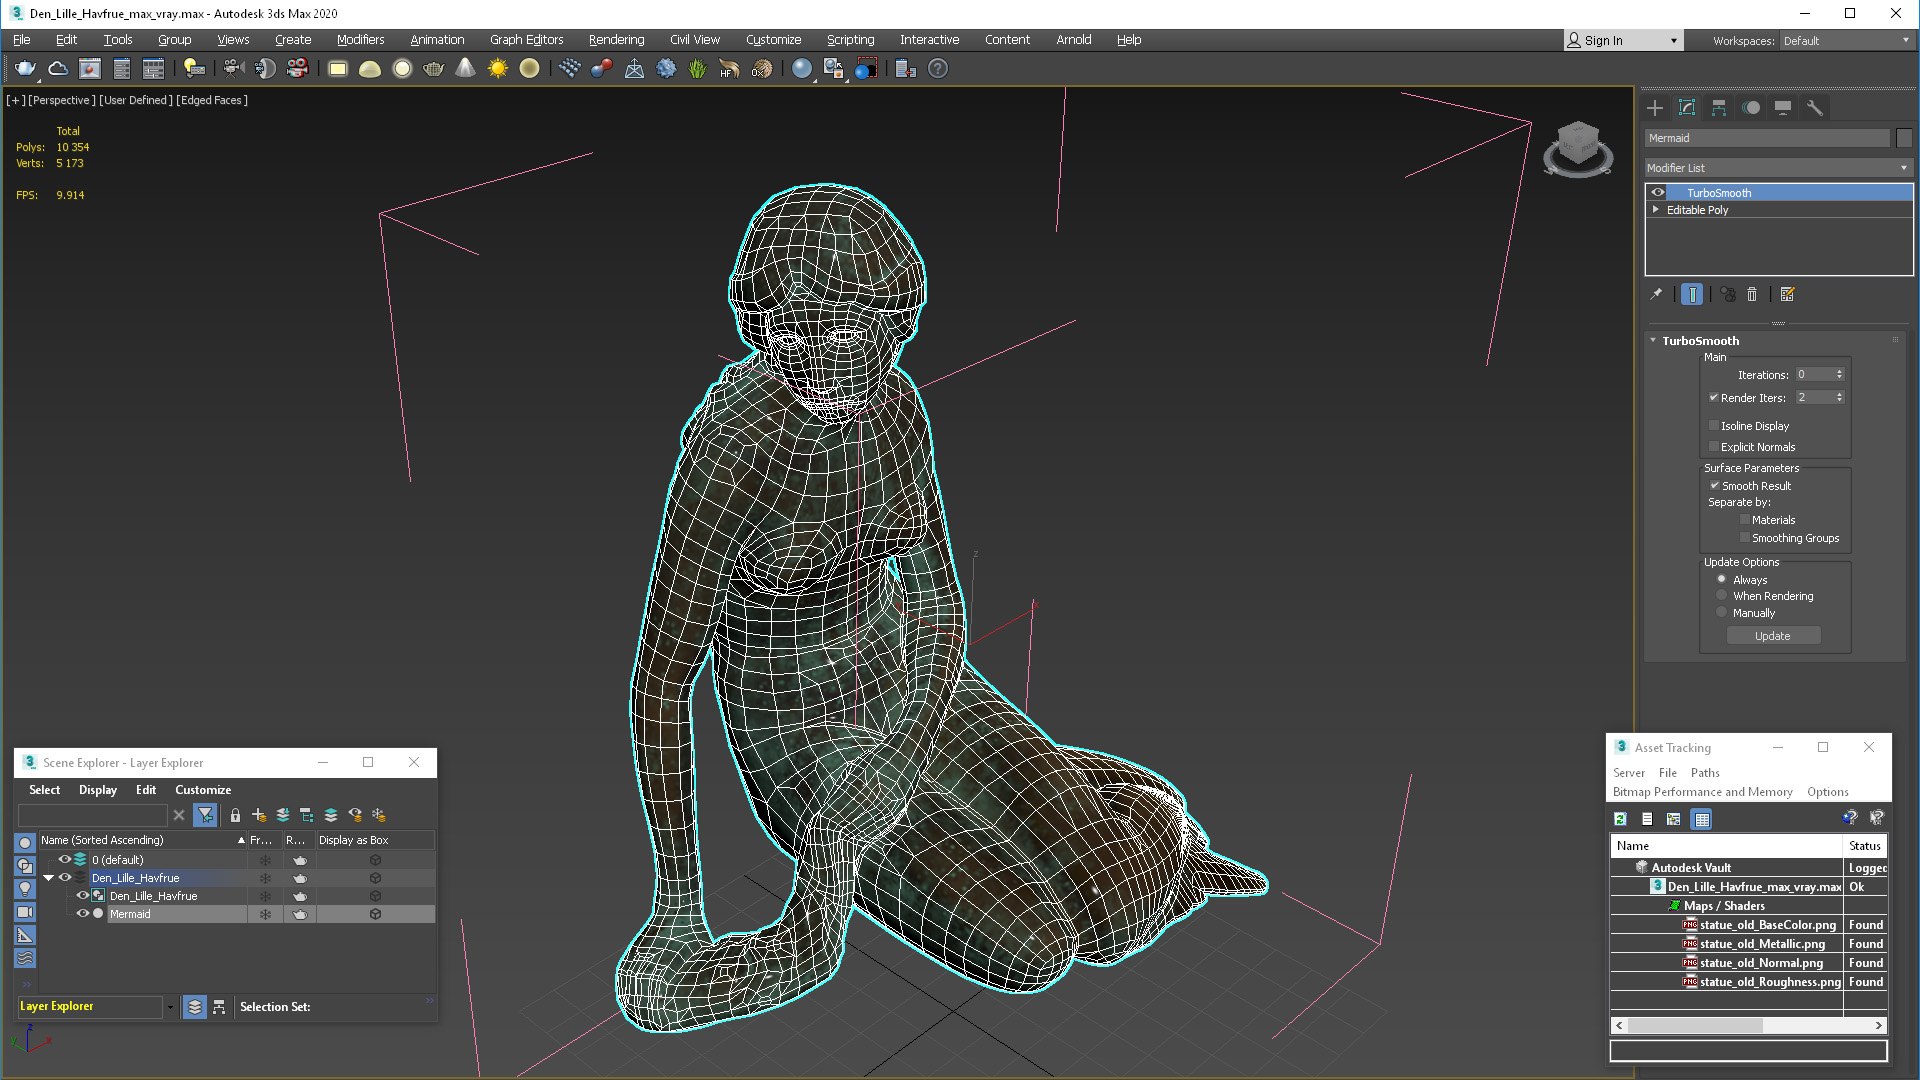Screen dimensions: 1920x1080
Task: Open the Modifiers menu
Action: 360,40
